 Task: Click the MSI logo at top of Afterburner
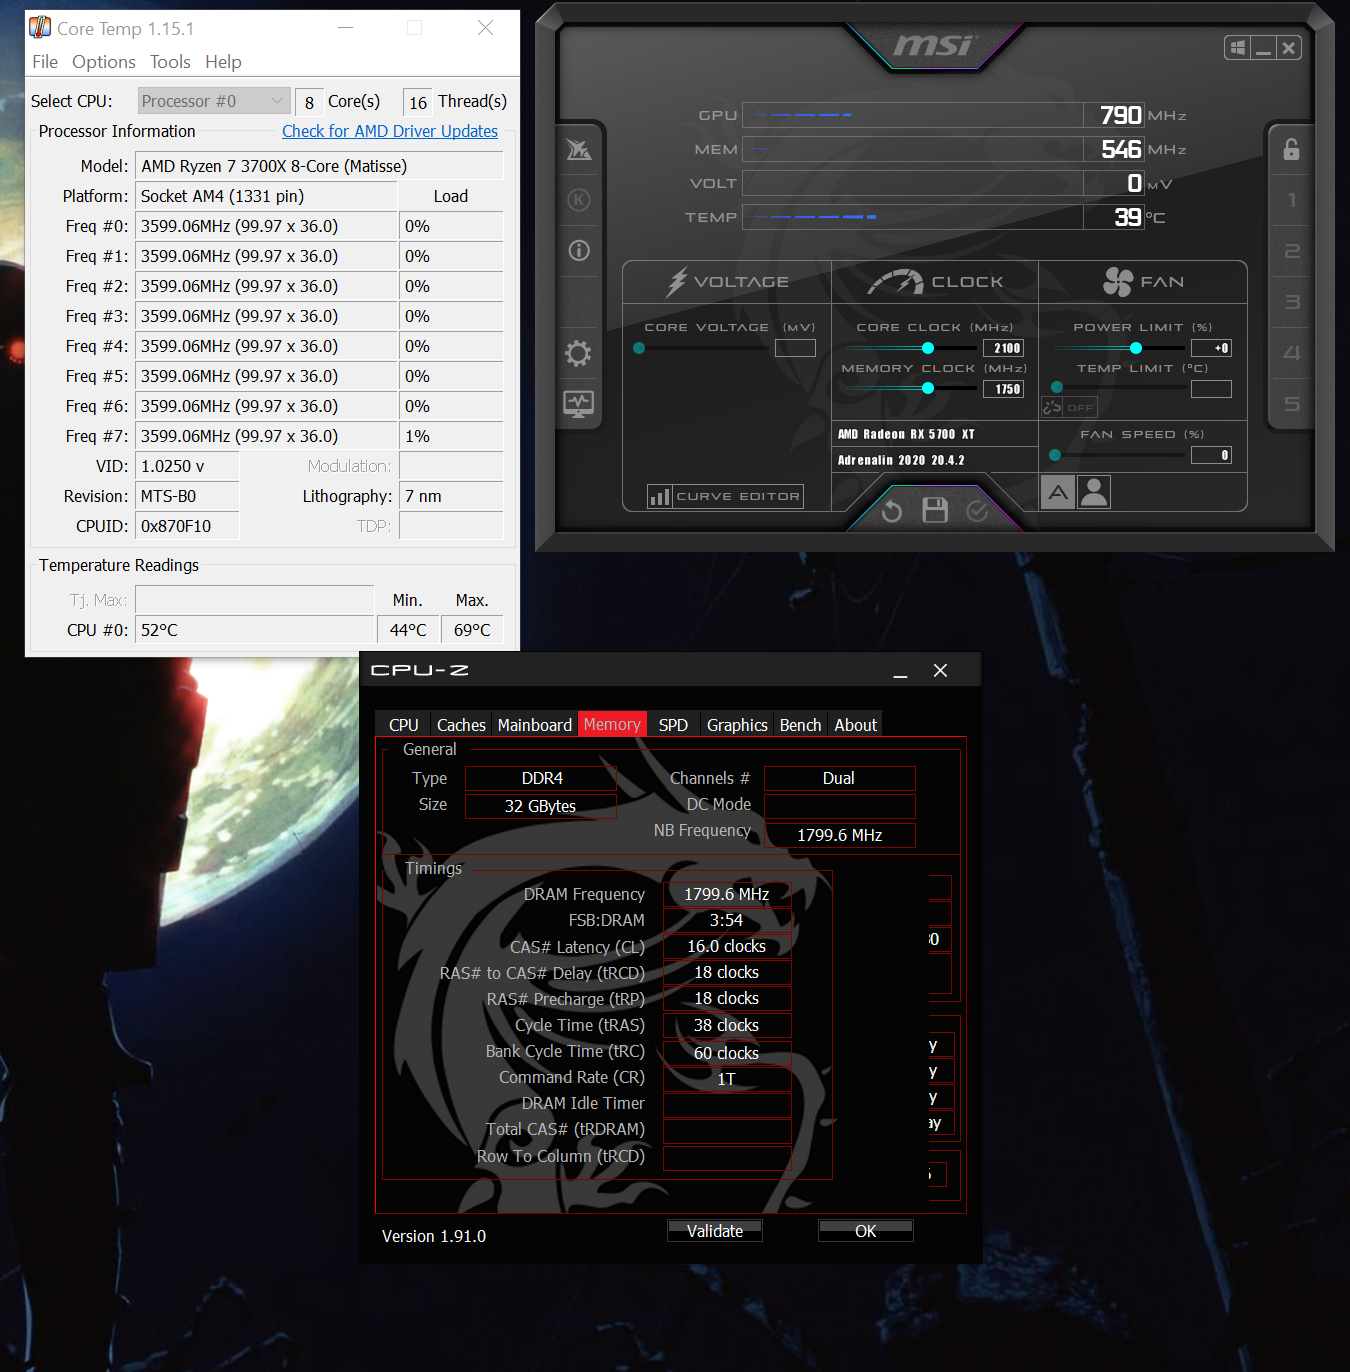pos(933,45)
